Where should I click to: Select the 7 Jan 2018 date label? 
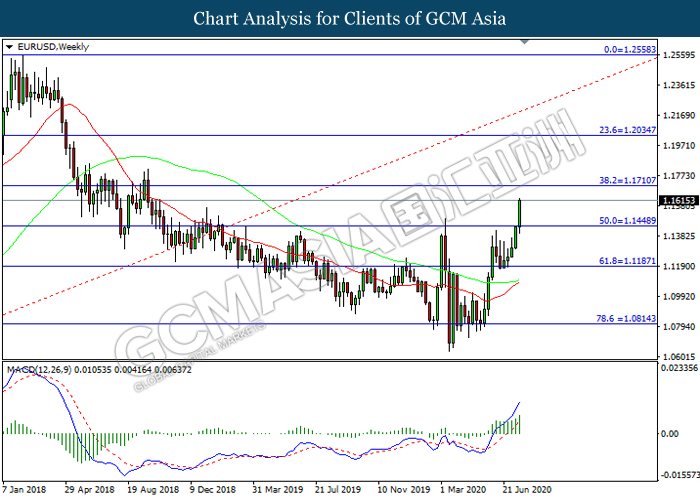point(27,492)
